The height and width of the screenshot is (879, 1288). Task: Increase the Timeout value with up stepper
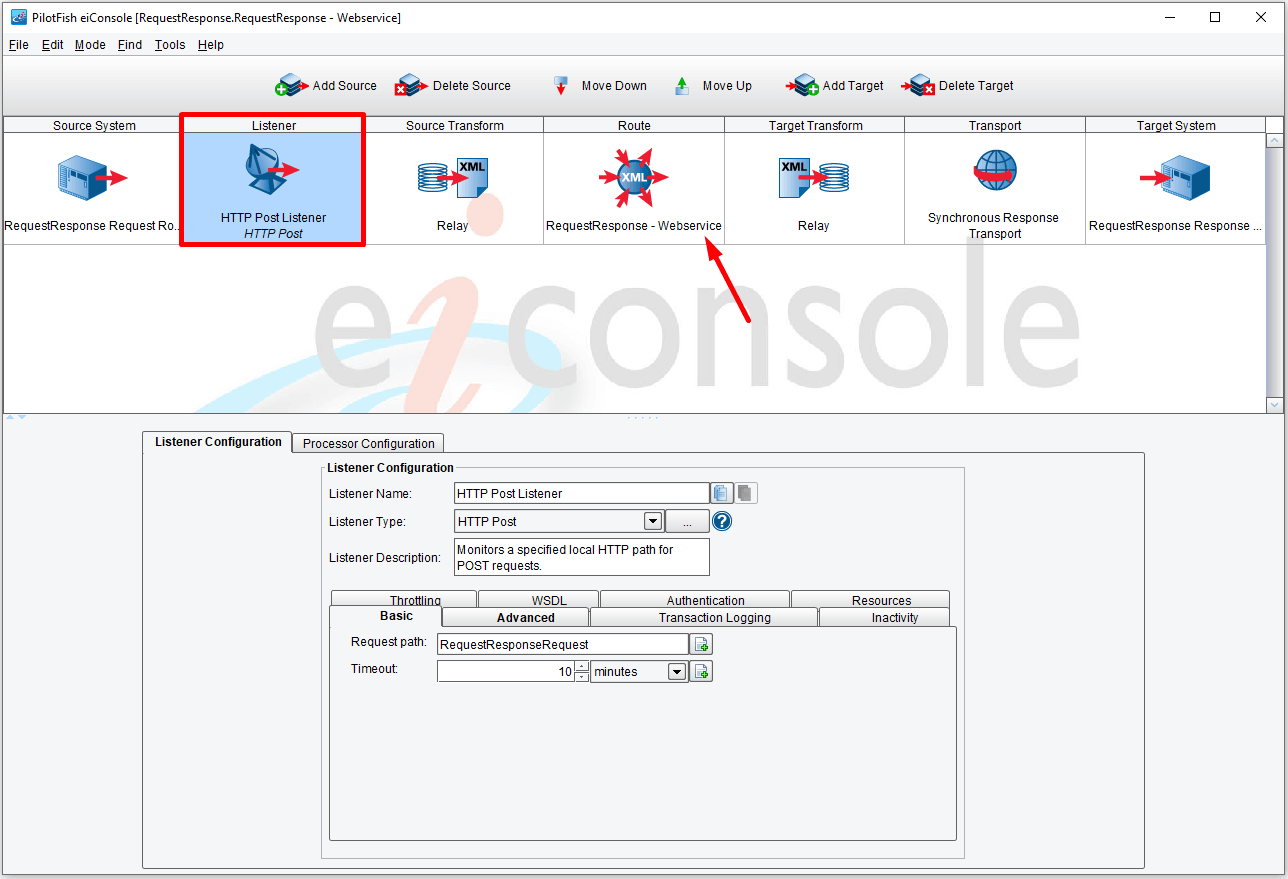[x=582, y=667]
